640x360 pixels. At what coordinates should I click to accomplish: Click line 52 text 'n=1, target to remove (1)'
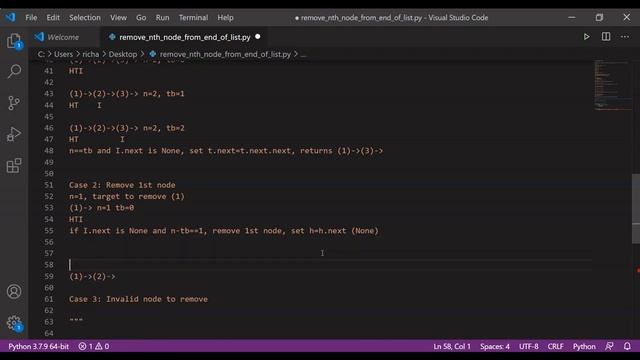127,196
